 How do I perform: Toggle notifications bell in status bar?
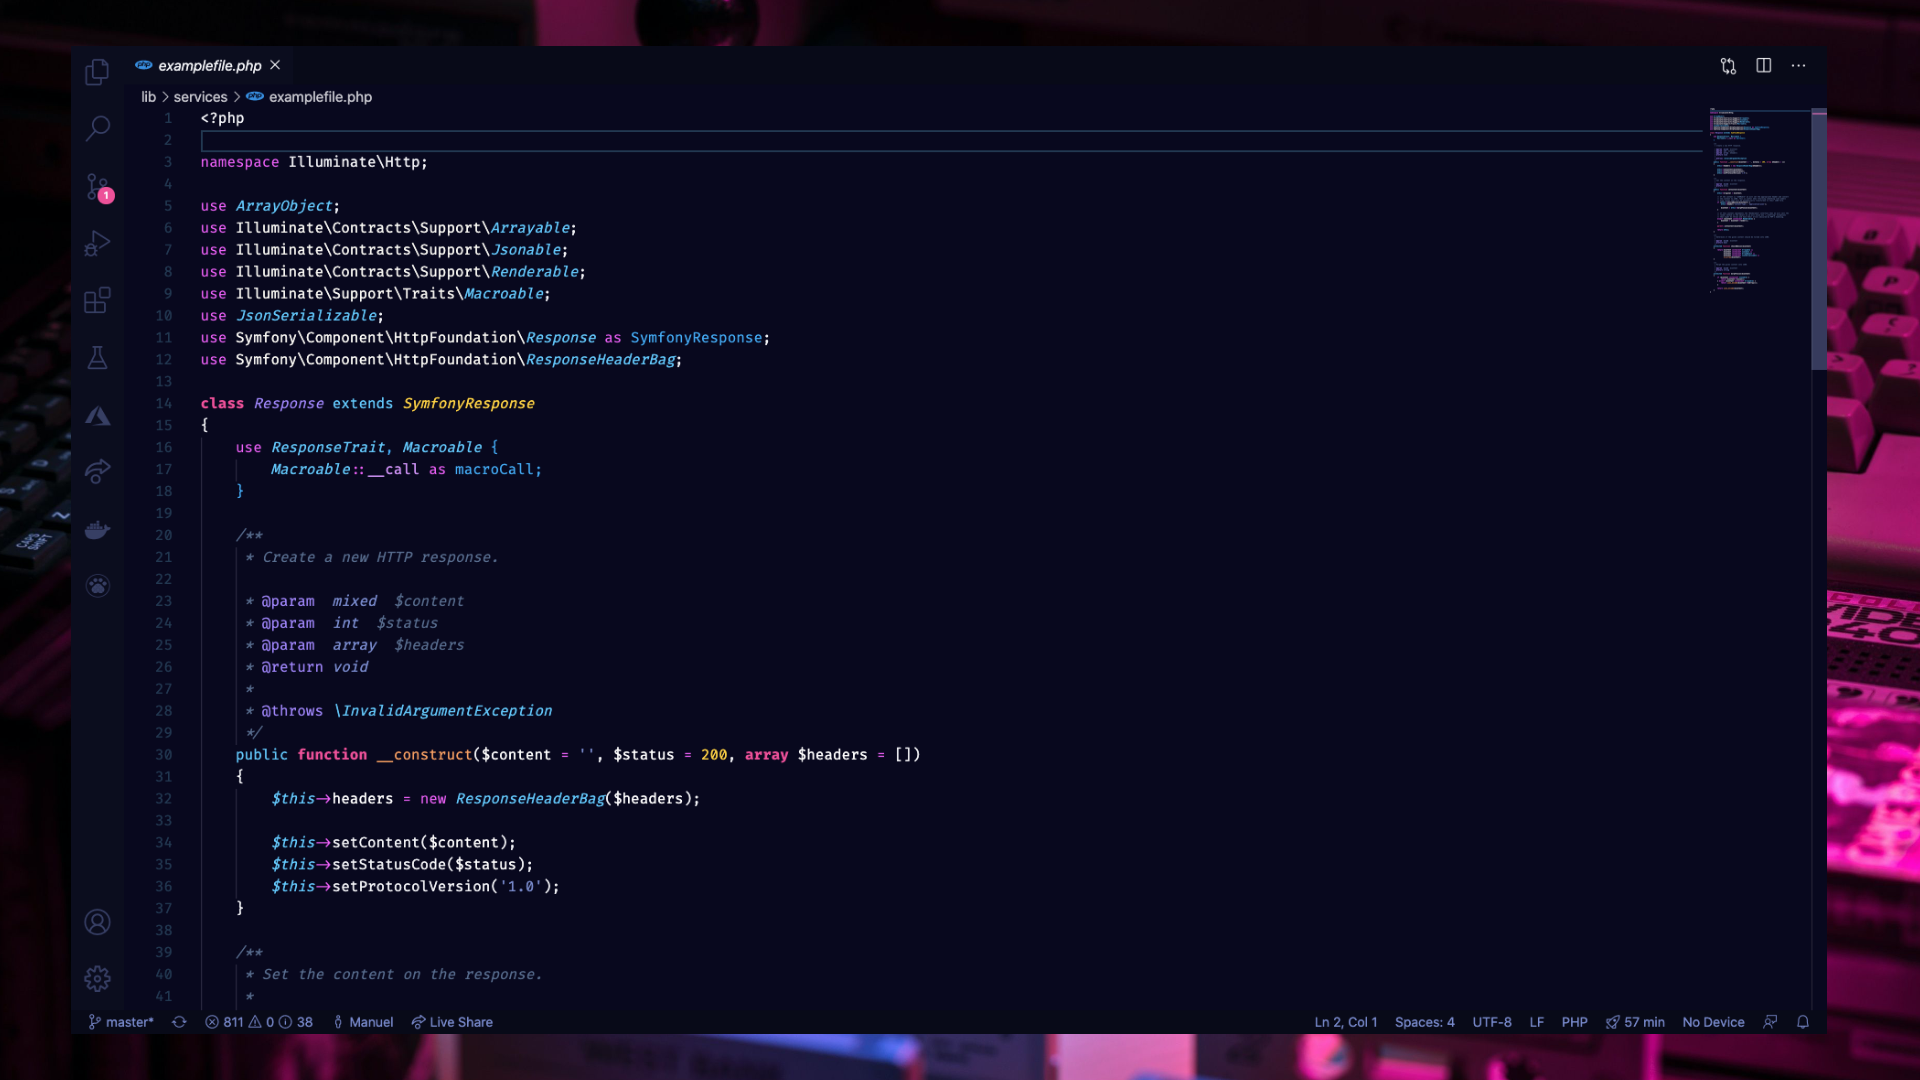1802,1022
